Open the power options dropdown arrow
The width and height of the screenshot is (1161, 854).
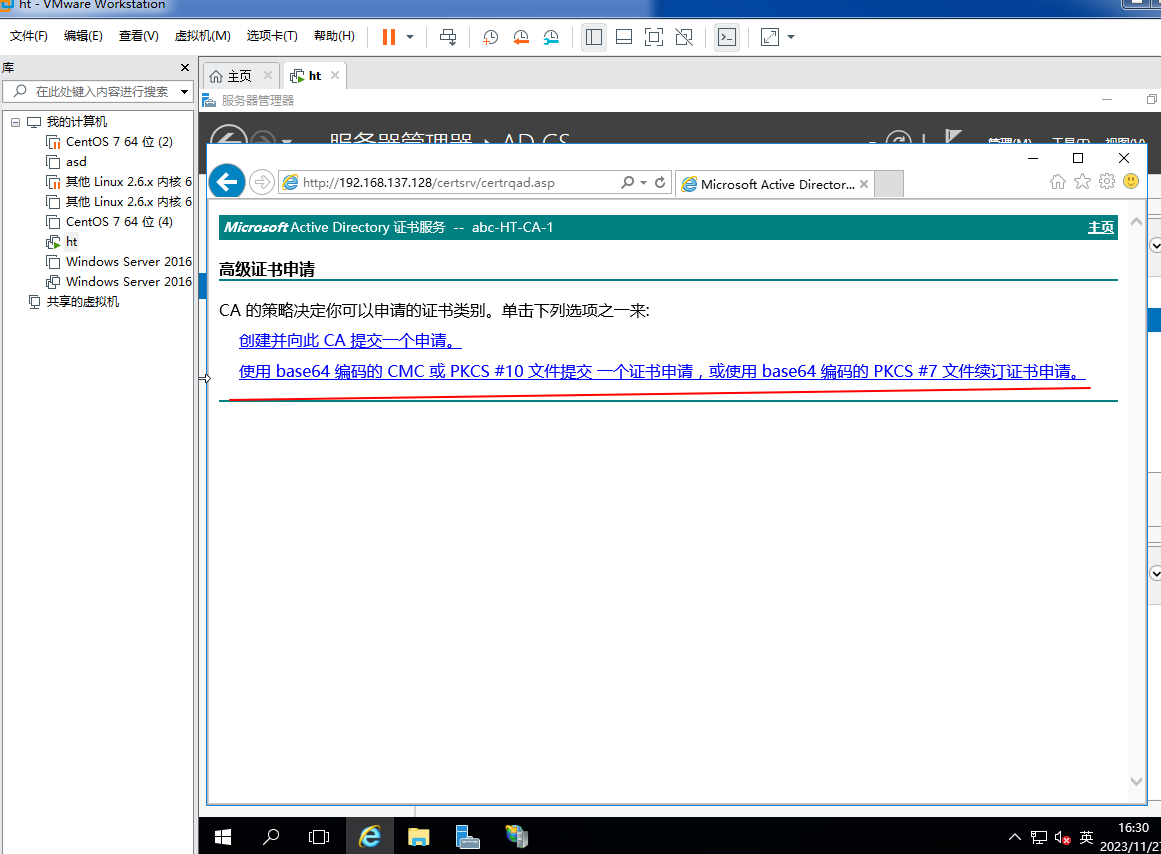click(409, 37)
